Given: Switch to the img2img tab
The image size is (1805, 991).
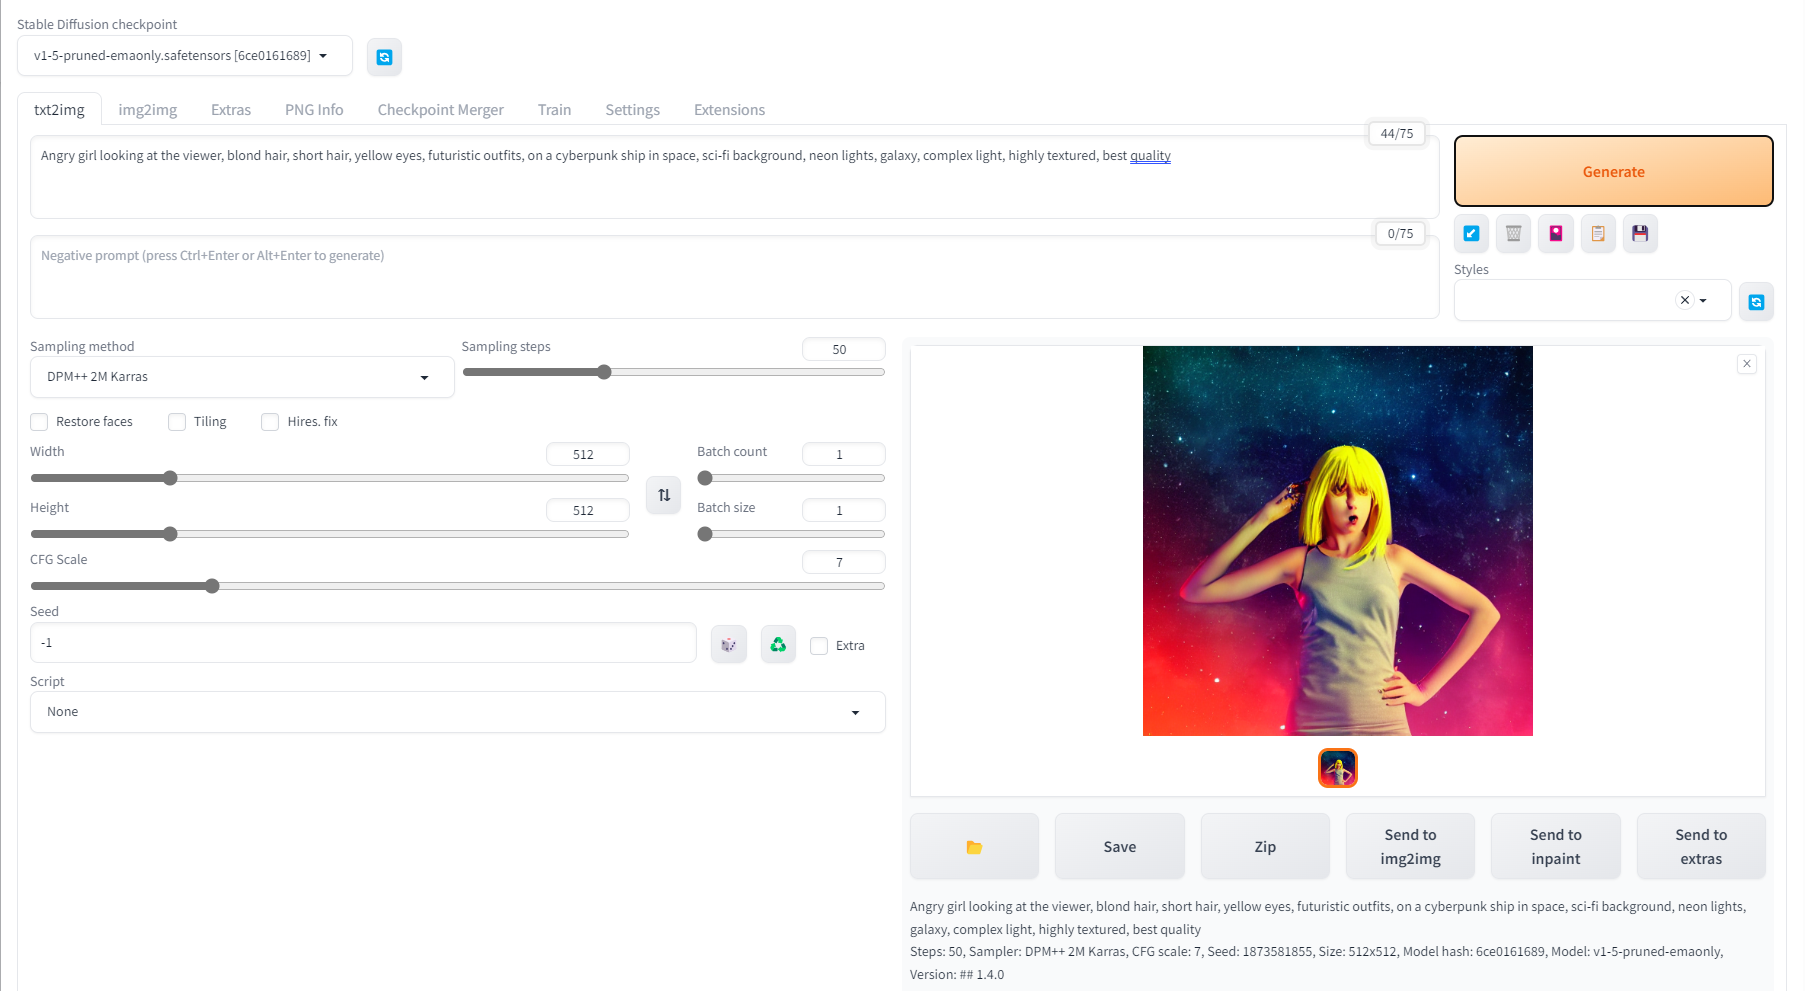Looking at the screenshot, I should [x=147, y=110].
